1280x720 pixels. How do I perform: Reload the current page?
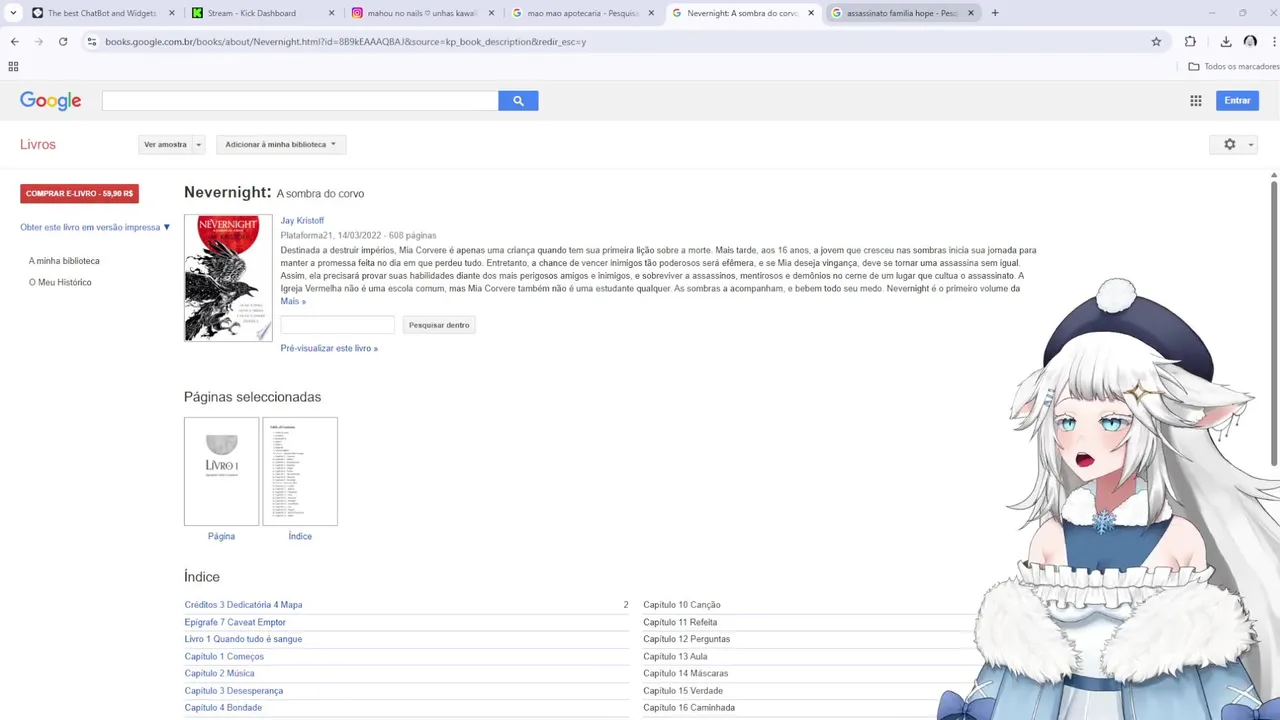coord(63,42)
